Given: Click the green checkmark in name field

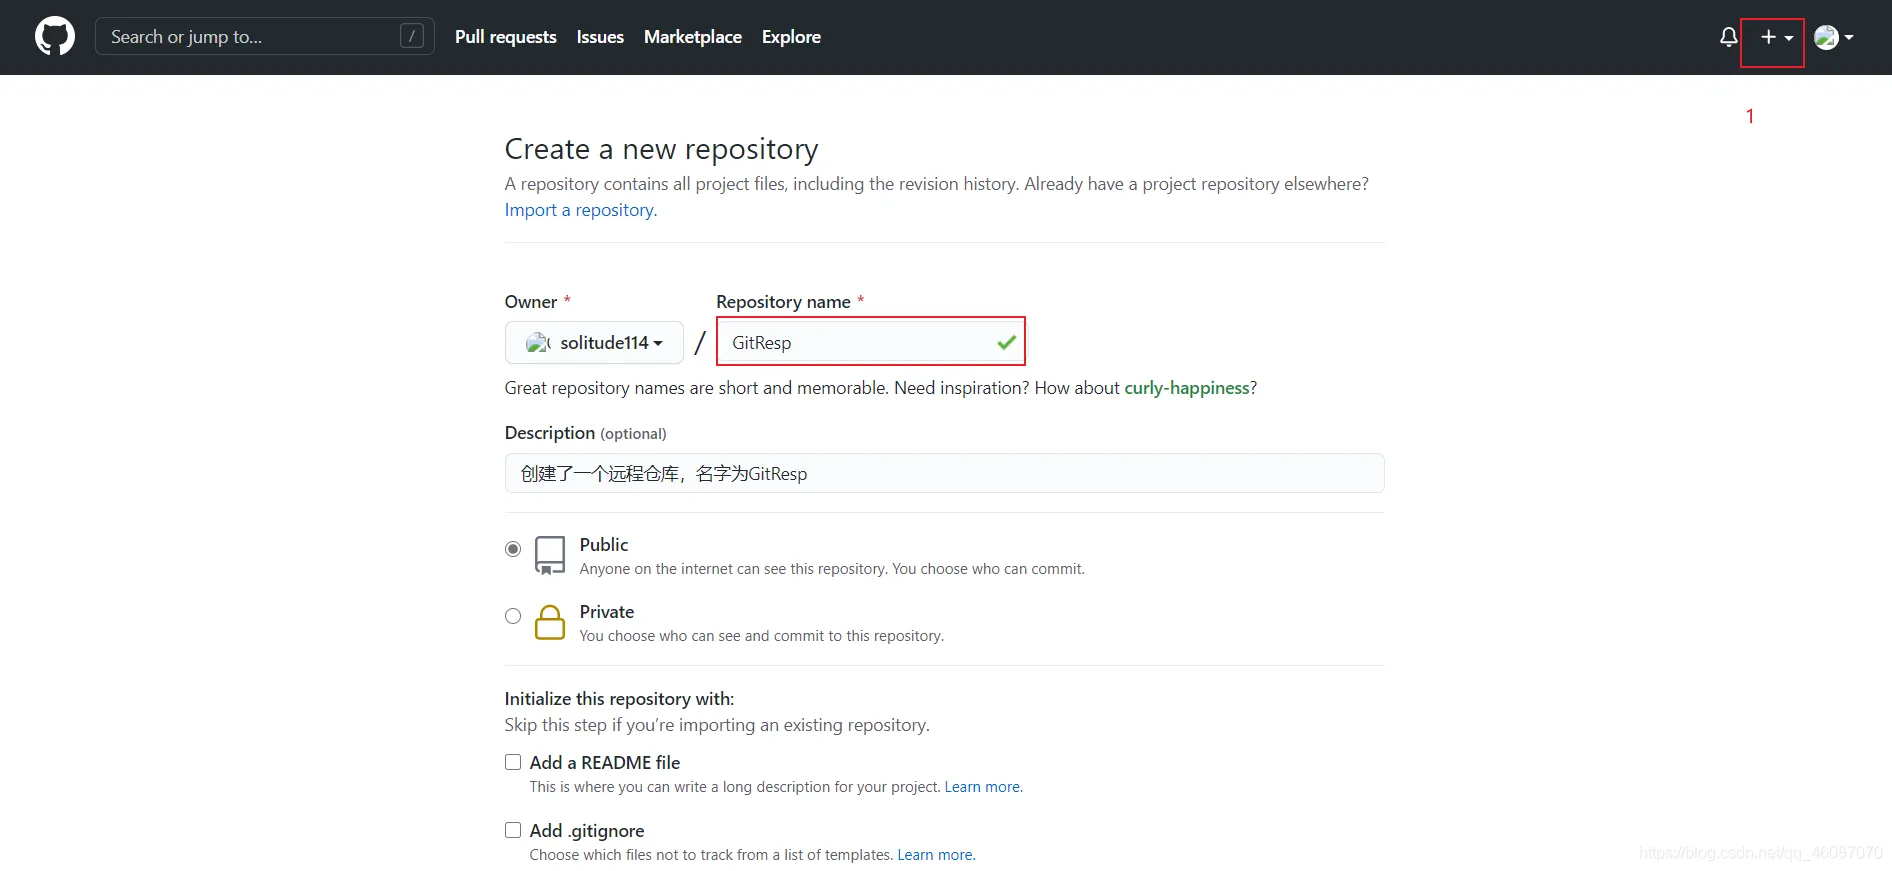Looking at the screenshot, I should [1006, 343].
